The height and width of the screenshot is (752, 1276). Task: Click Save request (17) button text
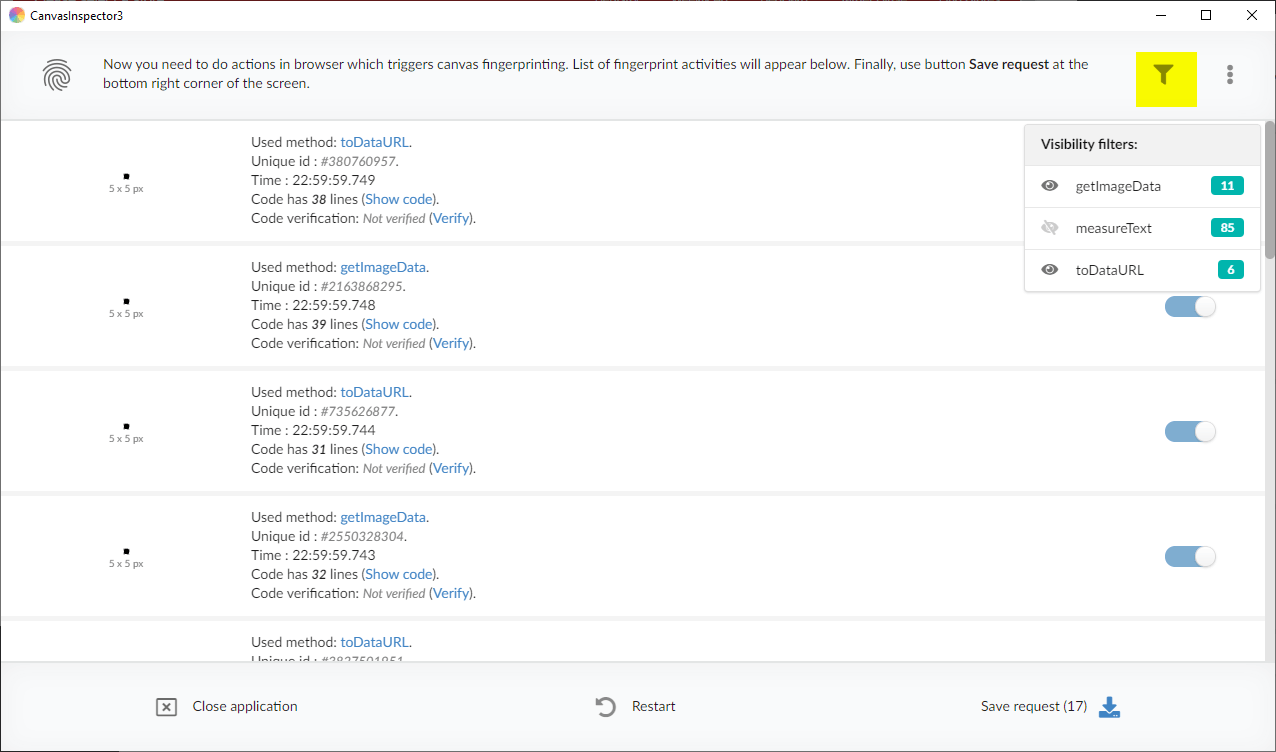pyautogui.click(x=1034, y=706)
